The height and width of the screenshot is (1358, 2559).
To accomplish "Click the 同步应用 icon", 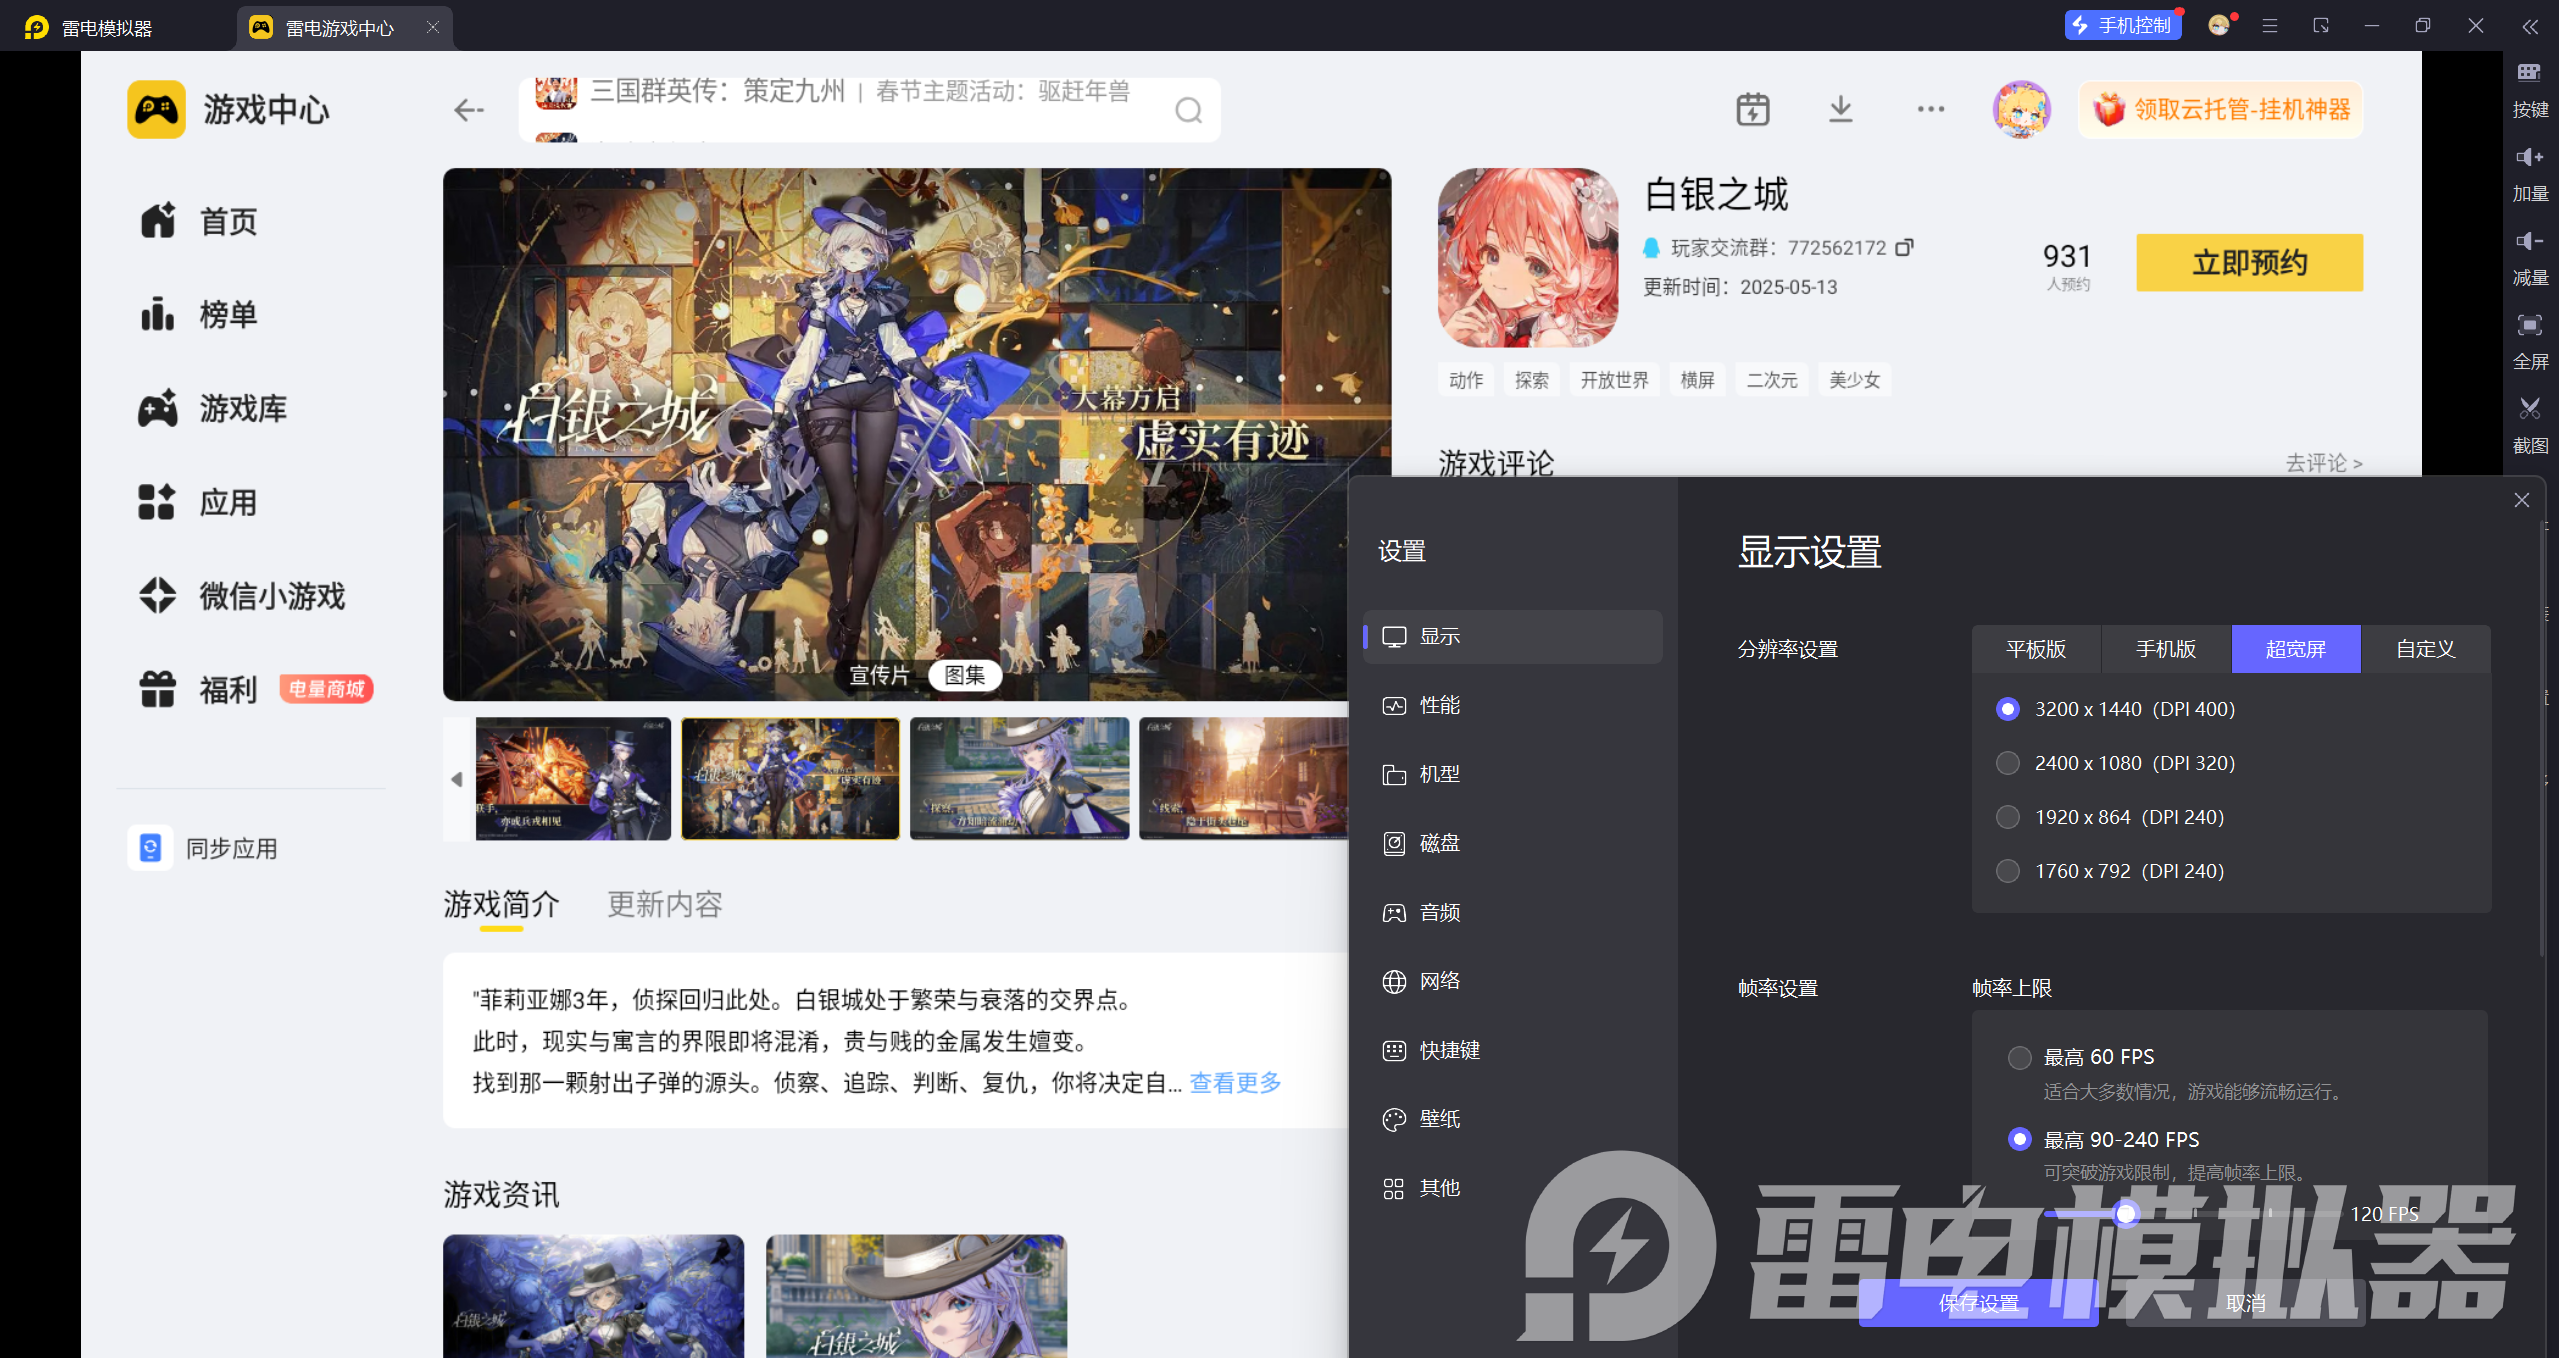I will 150,848.
